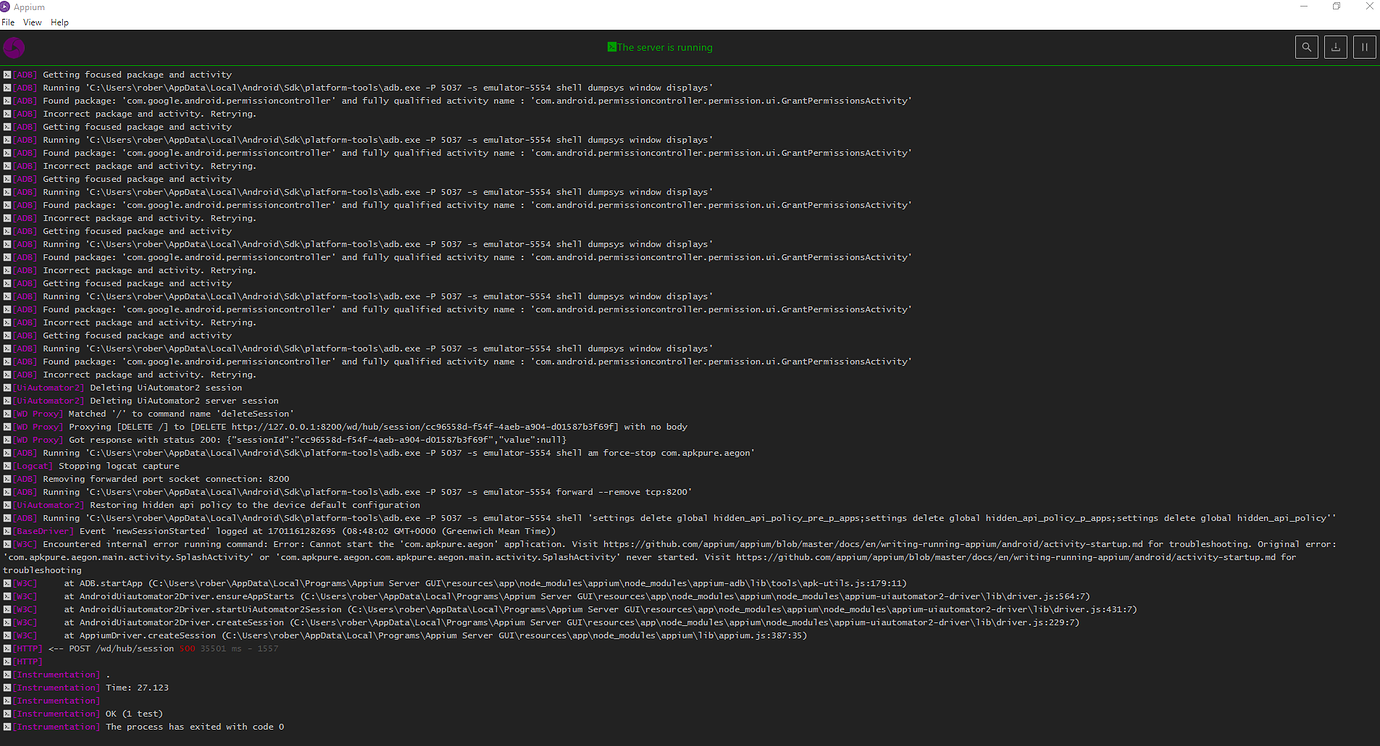Pause the streaming log output

click(1364, 46)
